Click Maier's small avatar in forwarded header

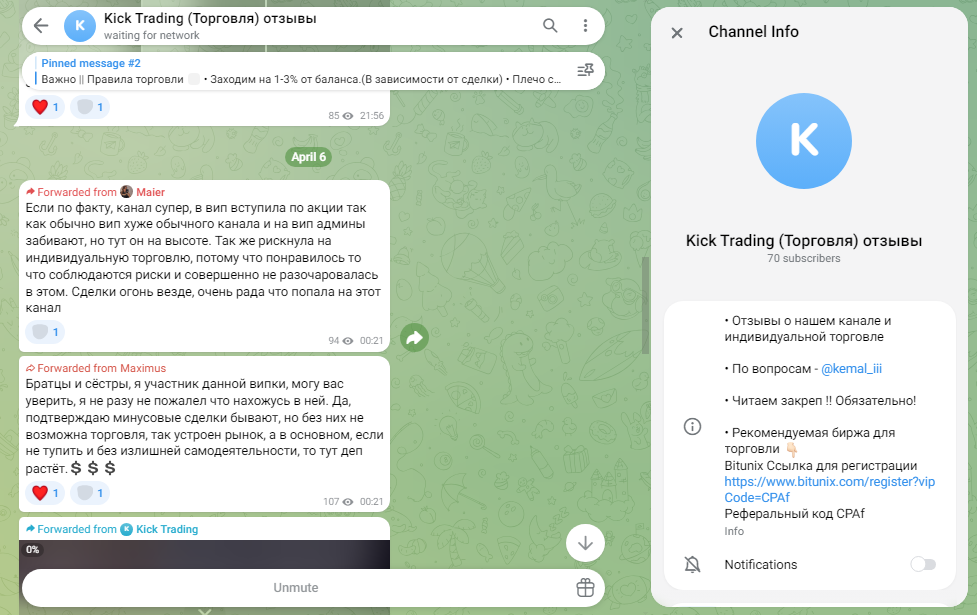click(126, 192)
